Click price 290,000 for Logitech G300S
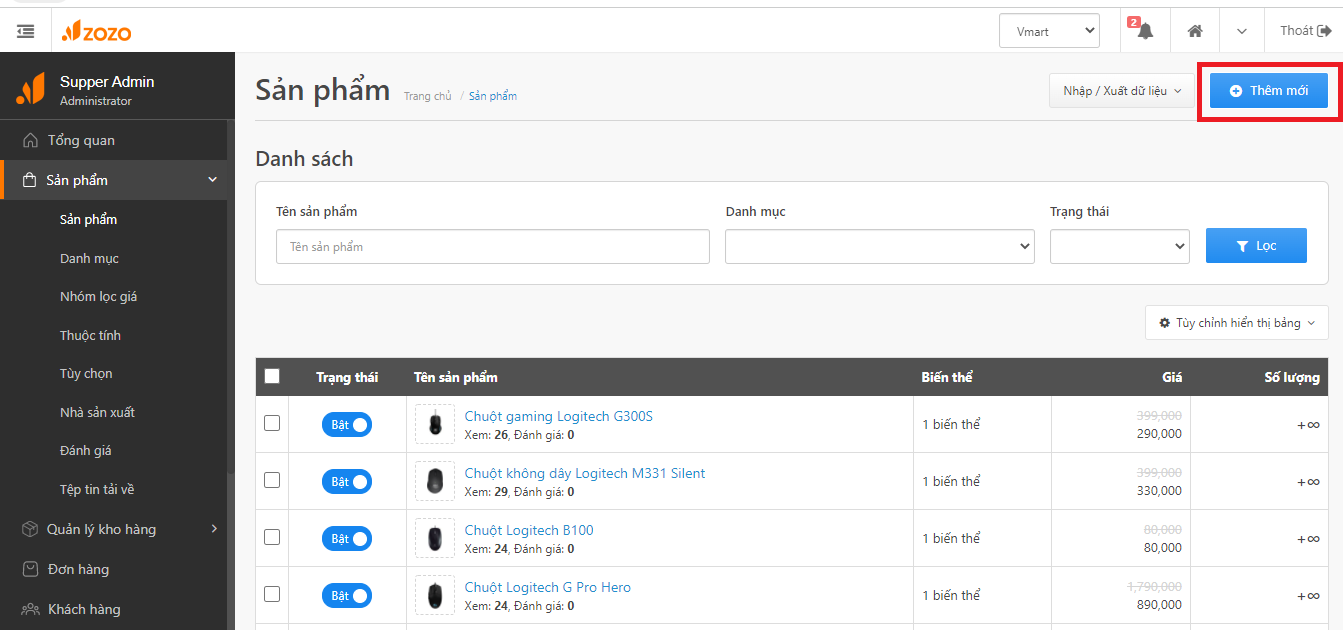Image resolution: width=1343 pixels, height=630 pixels. pyautogui.click(x=1159, y=434)
